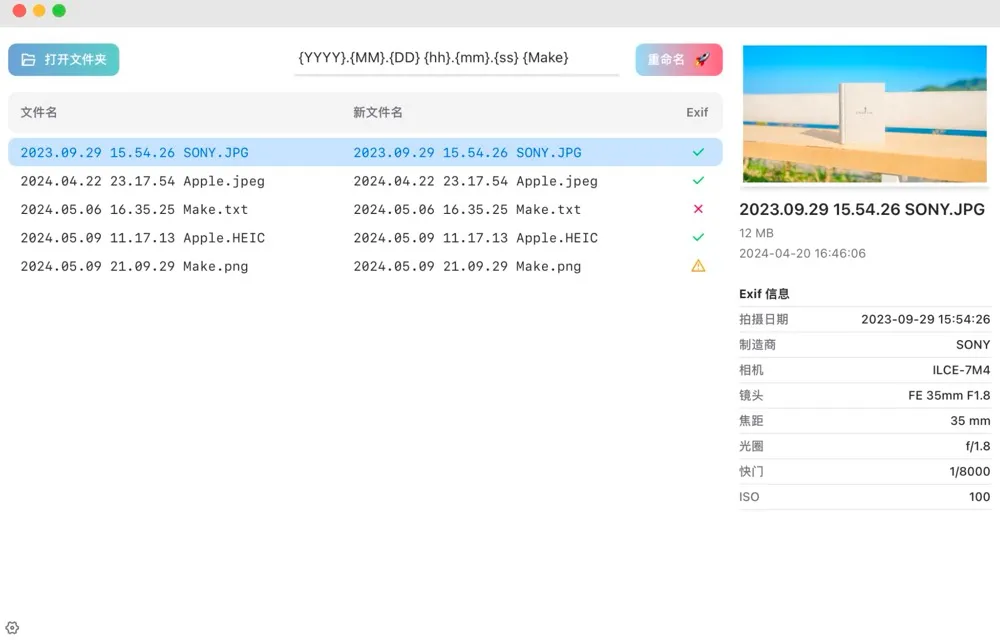This screenshot has width=1000, height=640.
Task: Click the settings gear icon at bottom-left
Action: (12, 627)
